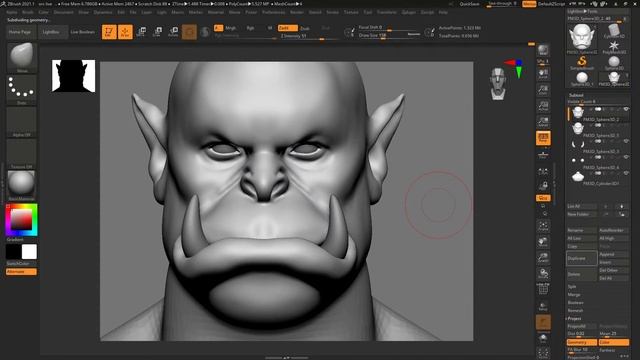640x360 pixels.
Task: Select the SimpleBrush tool
Action: coord(582,62)
